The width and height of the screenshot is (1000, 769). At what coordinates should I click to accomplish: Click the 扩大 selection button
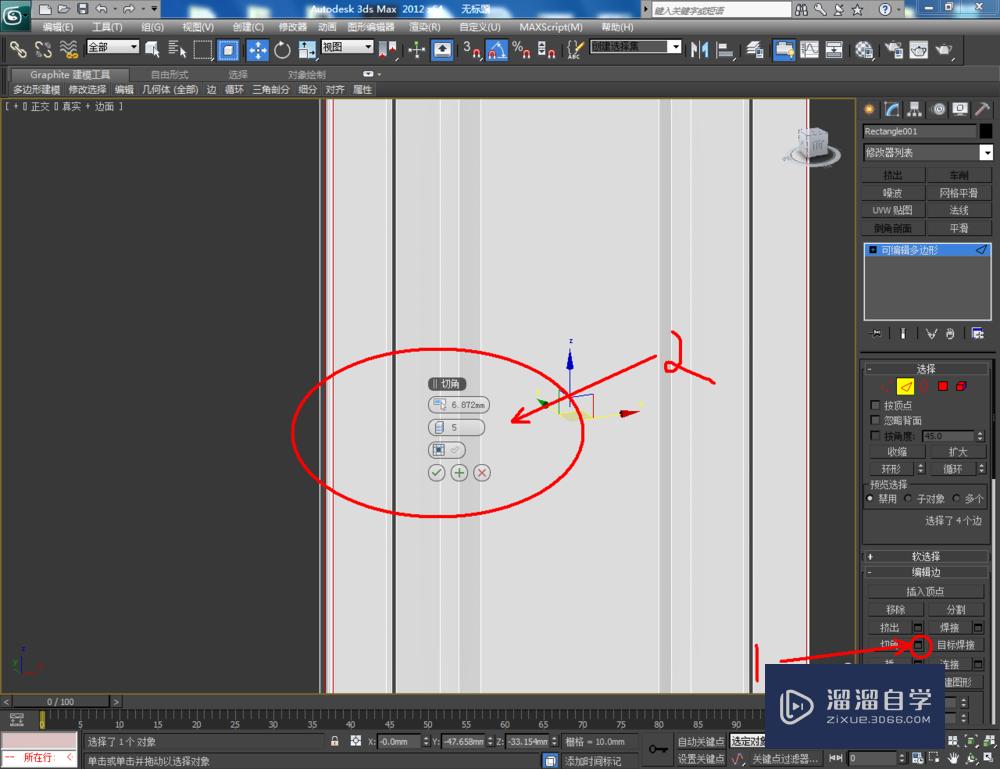(957, 451)
